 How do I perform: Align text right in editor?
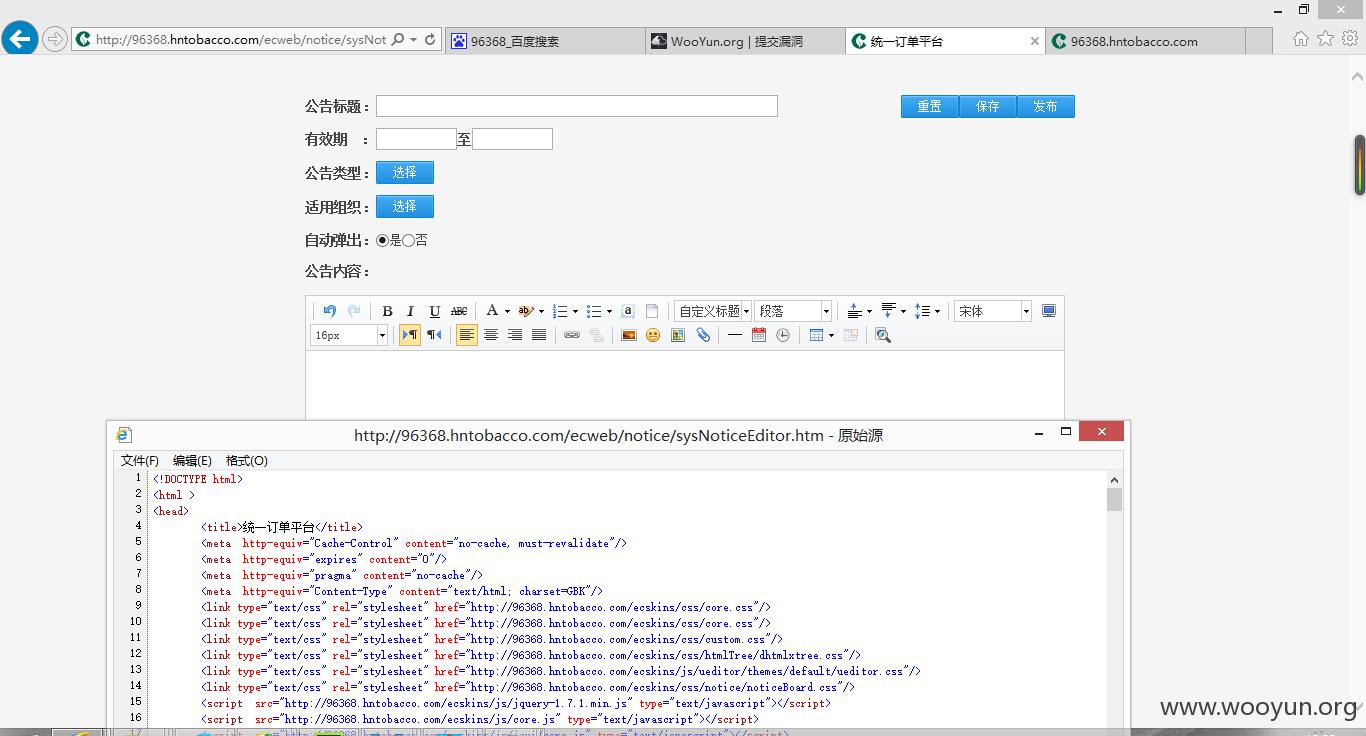coord(515,335)
